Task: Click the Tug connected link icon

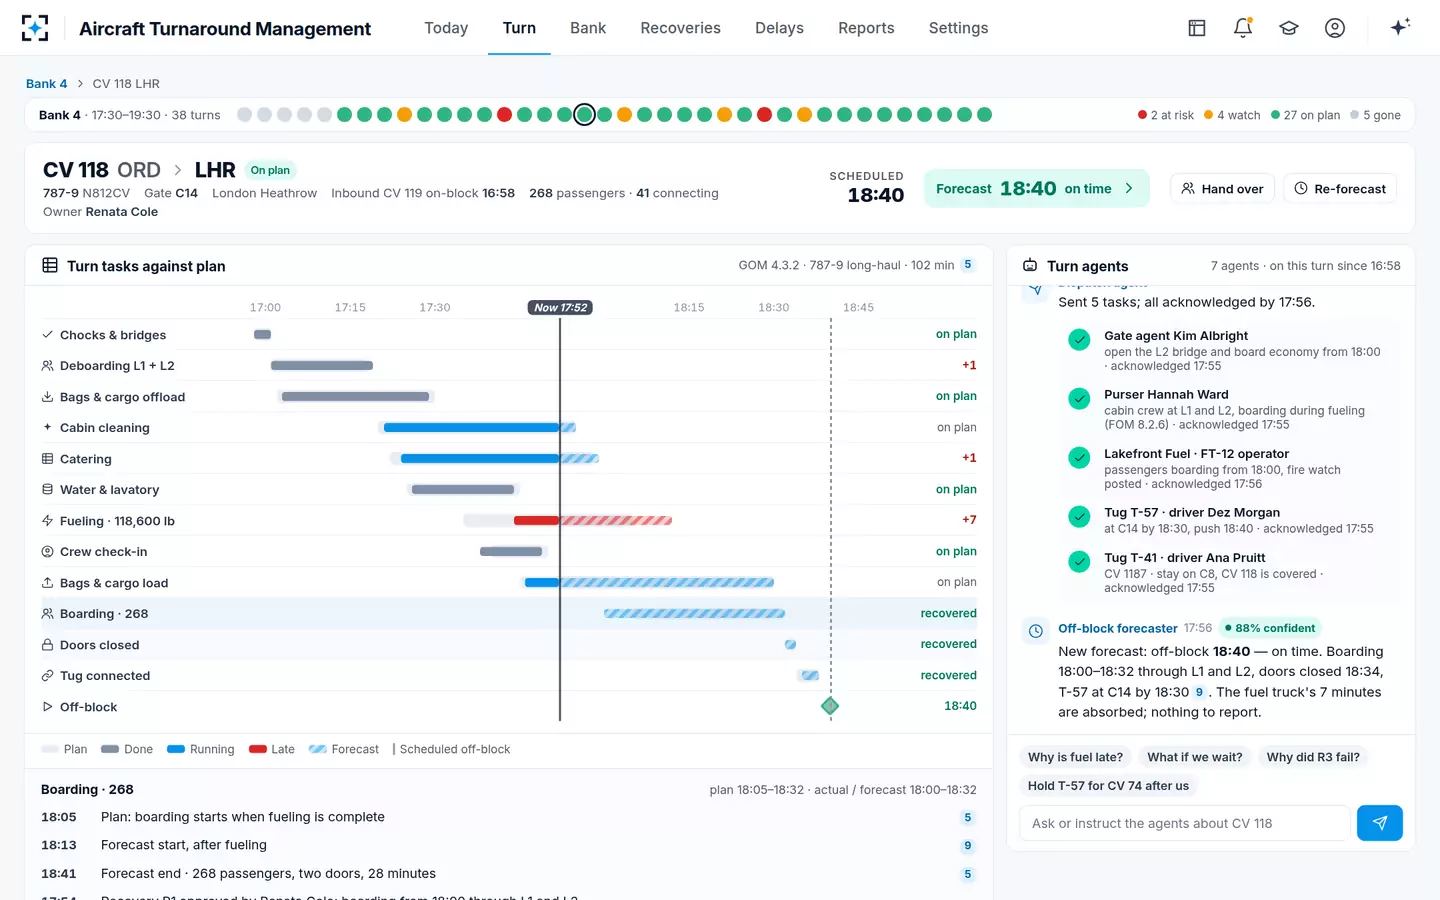Action: 47,676
